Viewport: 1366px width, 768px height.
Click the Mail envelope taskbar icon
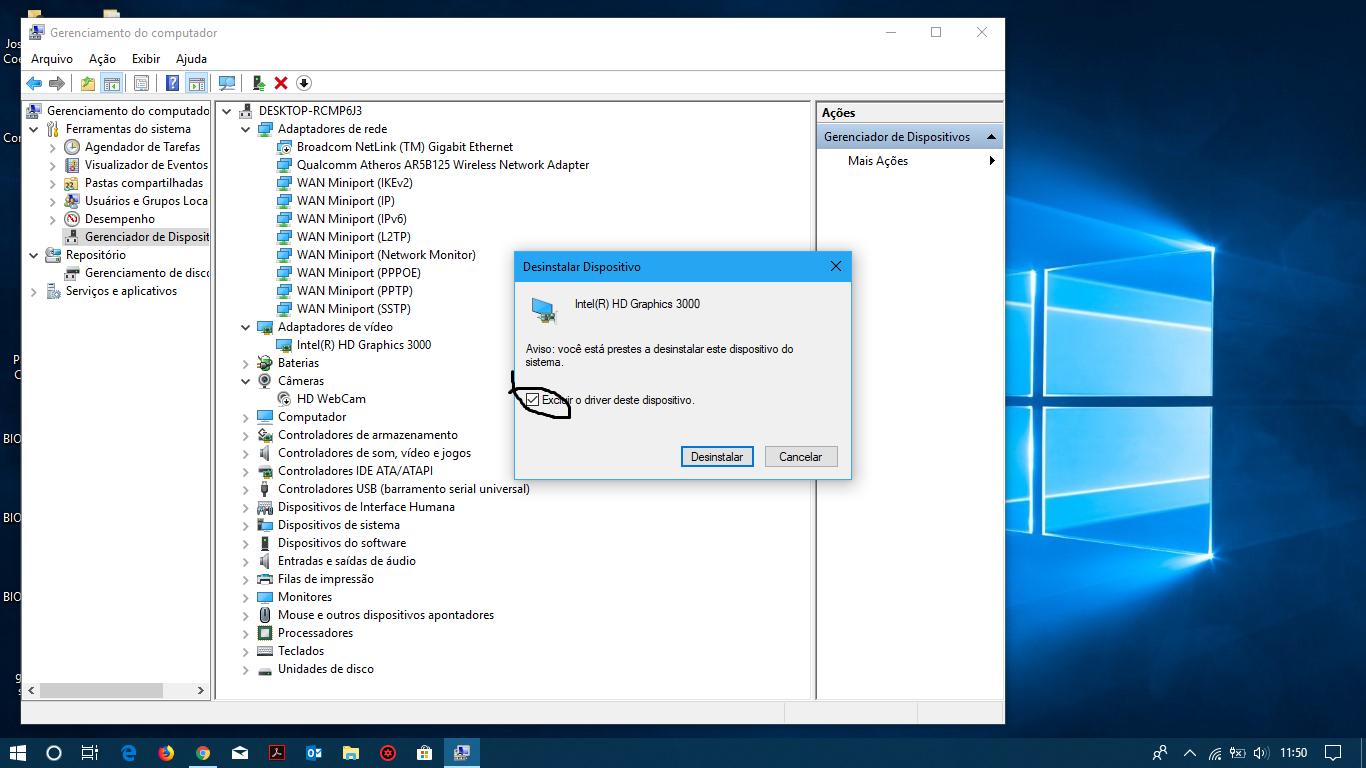(240, 753)
